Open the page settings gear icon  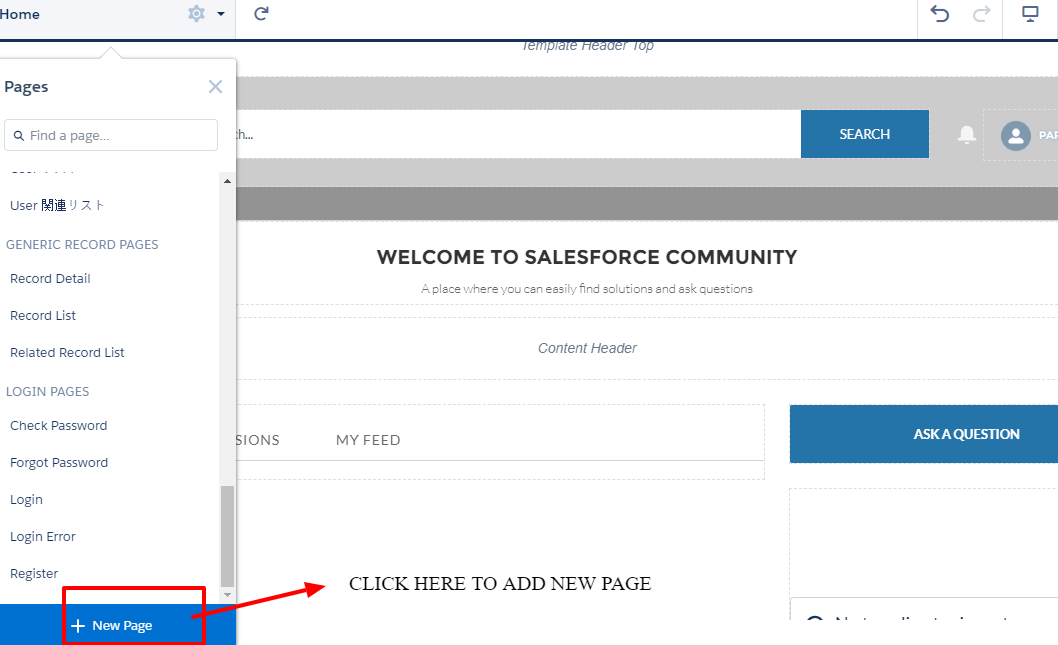tap(196, 14)
